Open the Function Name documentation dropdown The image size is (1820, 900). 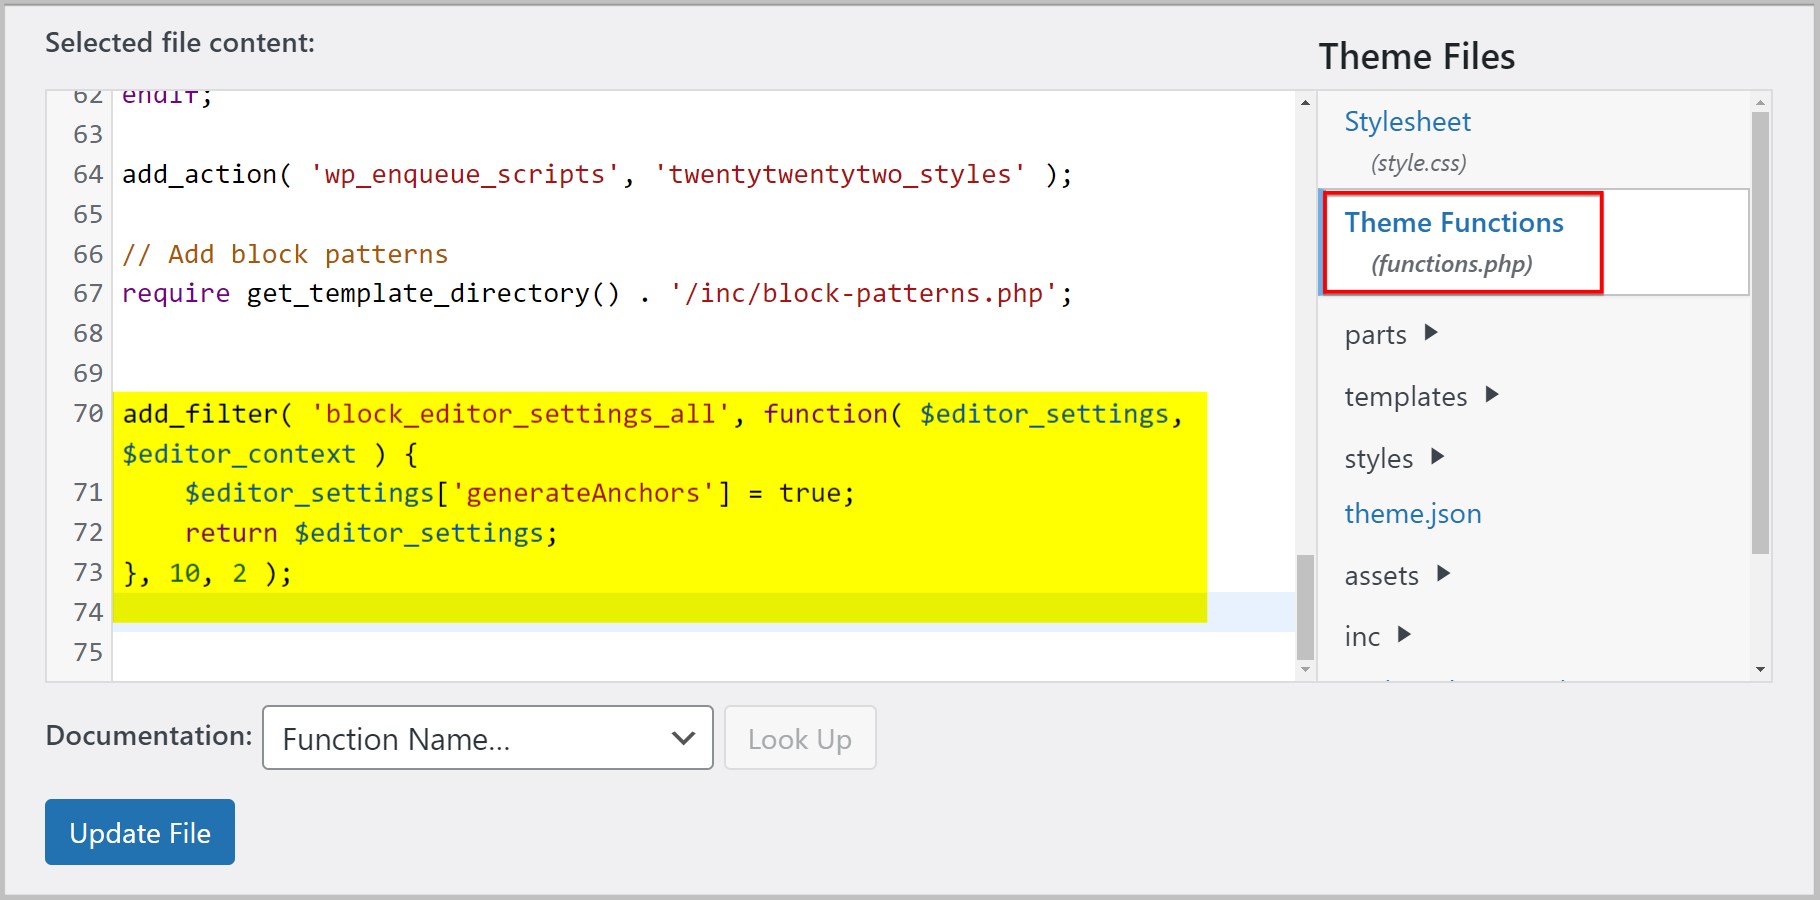click(x=486, y=738)
